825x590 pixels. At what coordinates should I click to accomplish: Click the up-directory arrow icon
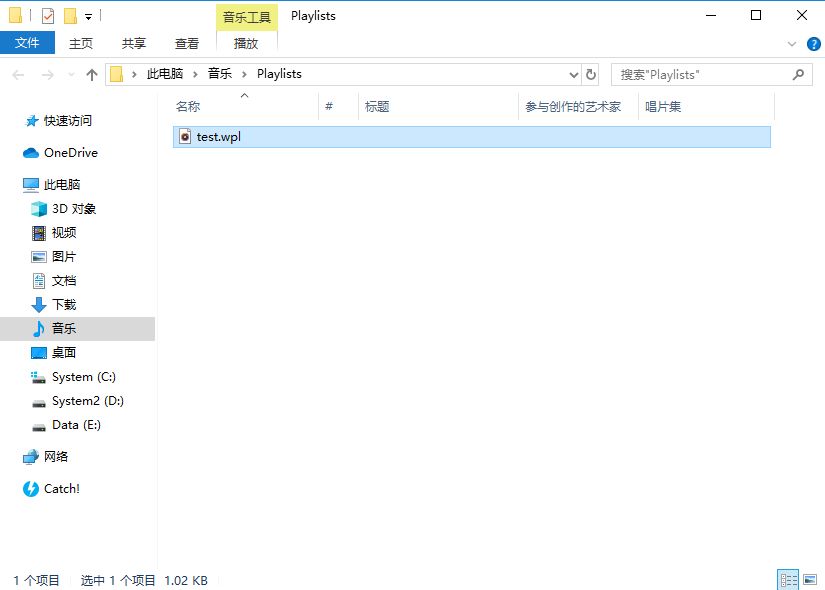[x=92, y=74]
